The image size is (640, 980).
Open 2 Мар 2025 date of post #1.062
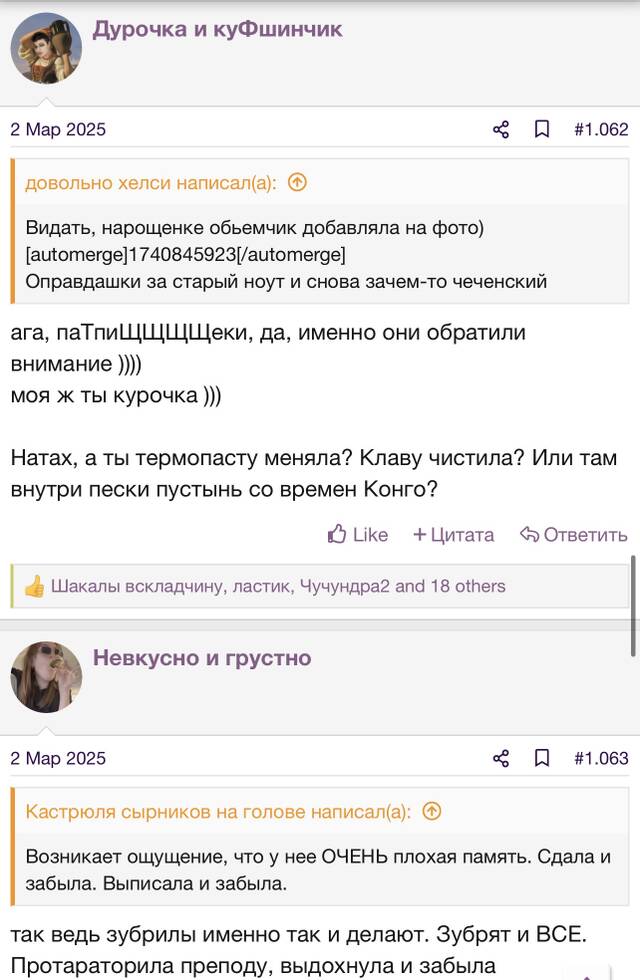[x=58, y=129]
